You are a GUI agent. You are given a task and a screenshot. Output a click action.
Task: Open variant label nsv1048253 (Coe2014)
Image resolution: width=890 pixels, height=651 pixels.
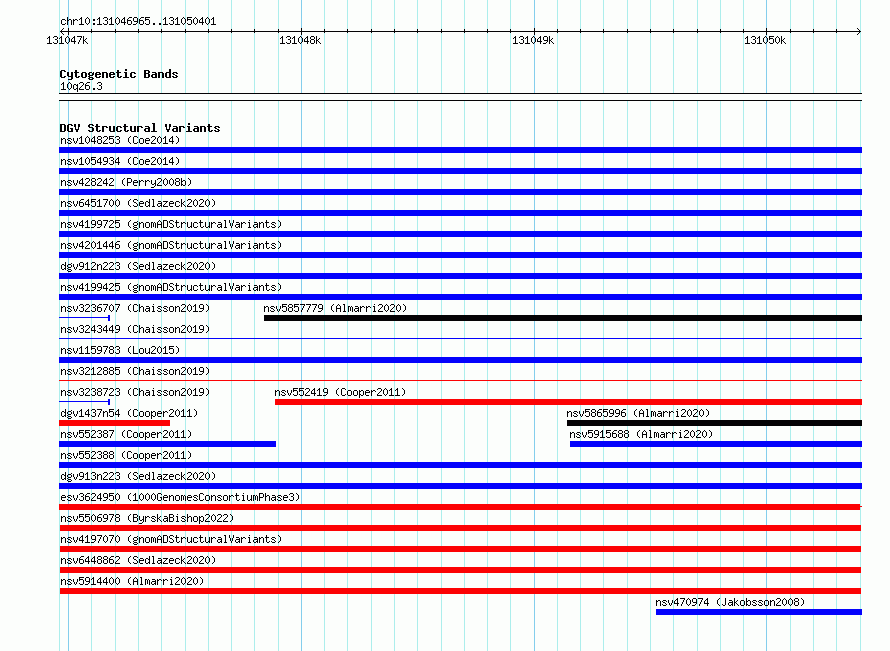120,140
